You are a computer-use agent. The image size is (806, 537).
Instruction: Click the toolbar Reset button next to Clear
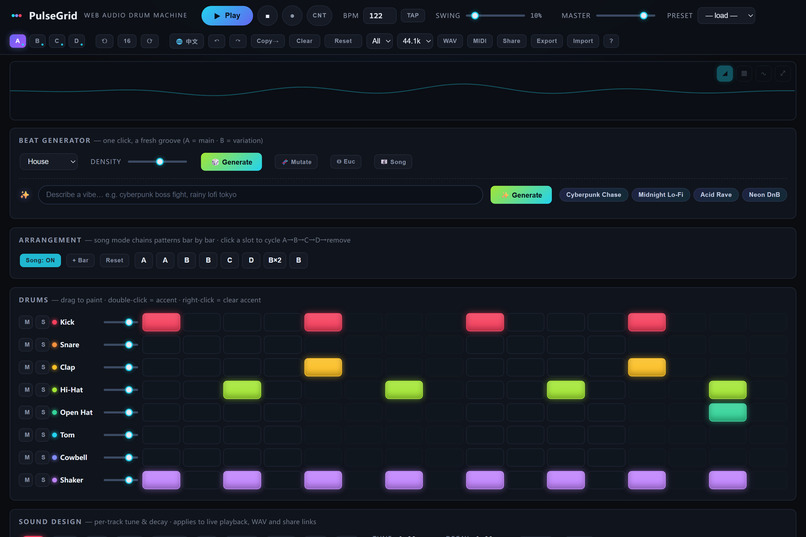pyautogui.click(x=343, y=41)
